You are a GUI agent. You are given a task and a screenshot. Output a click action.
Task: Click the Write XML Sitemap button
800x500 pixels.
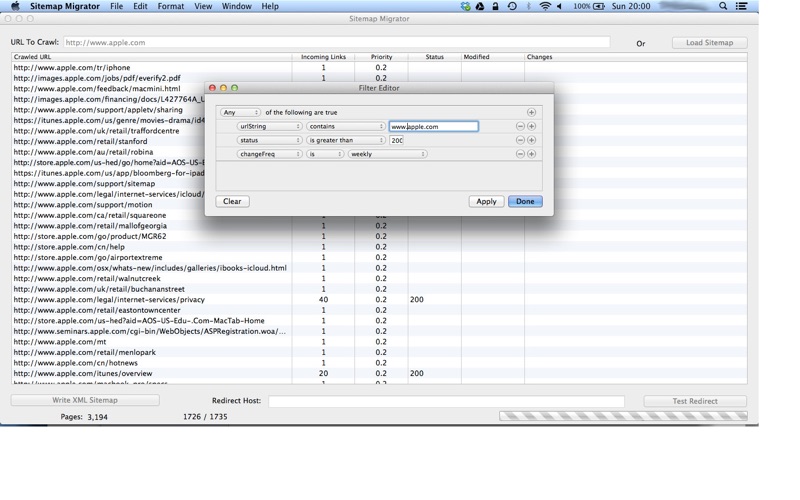[x=85, y=400]
